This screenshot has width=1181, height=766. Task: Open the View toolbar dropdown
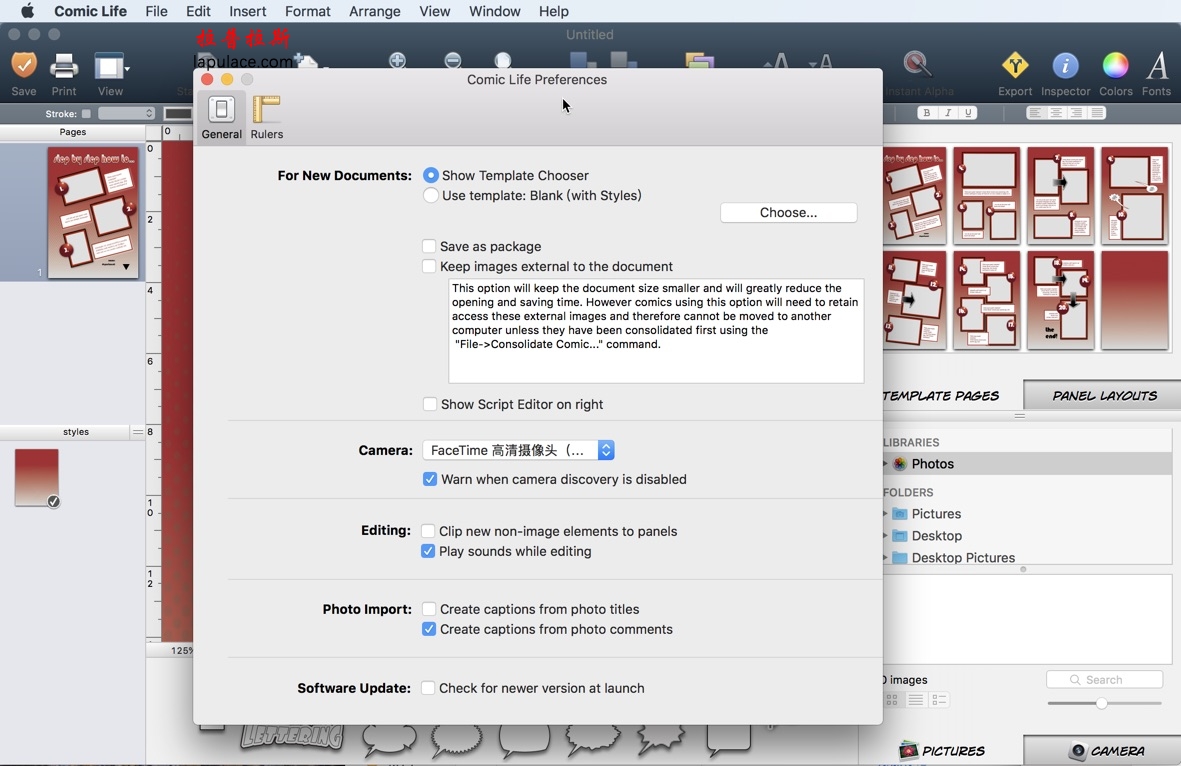(x=111, y=74)
